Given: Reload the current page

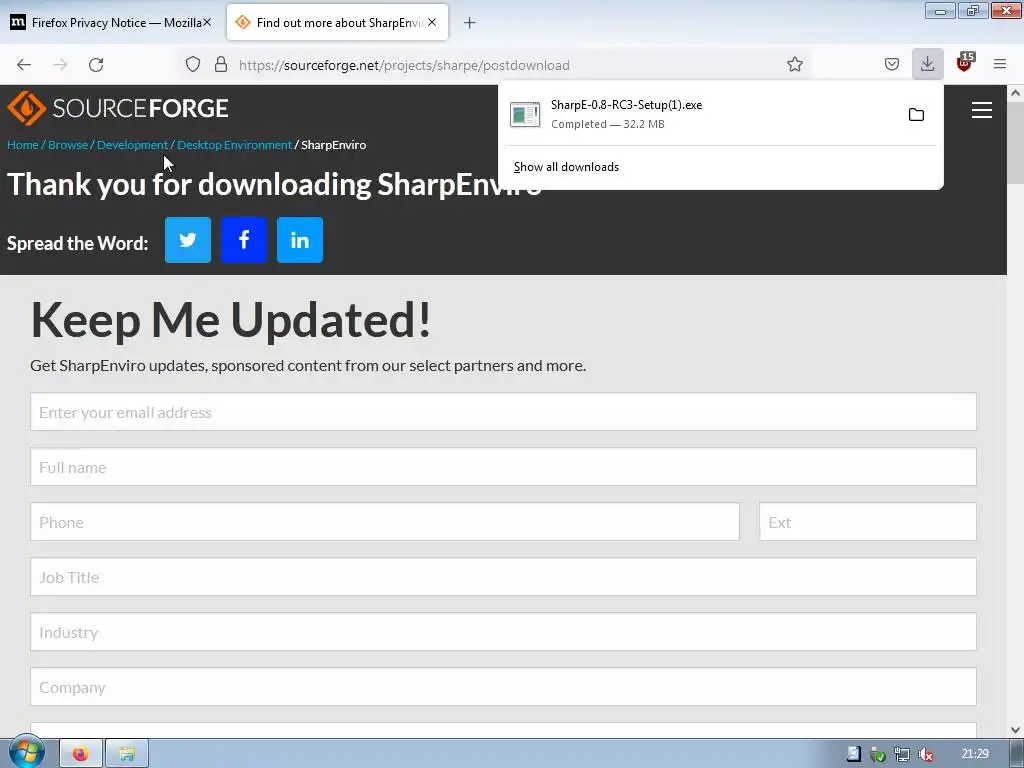Looking at the screenshot, I should click(x=96, y=65).
